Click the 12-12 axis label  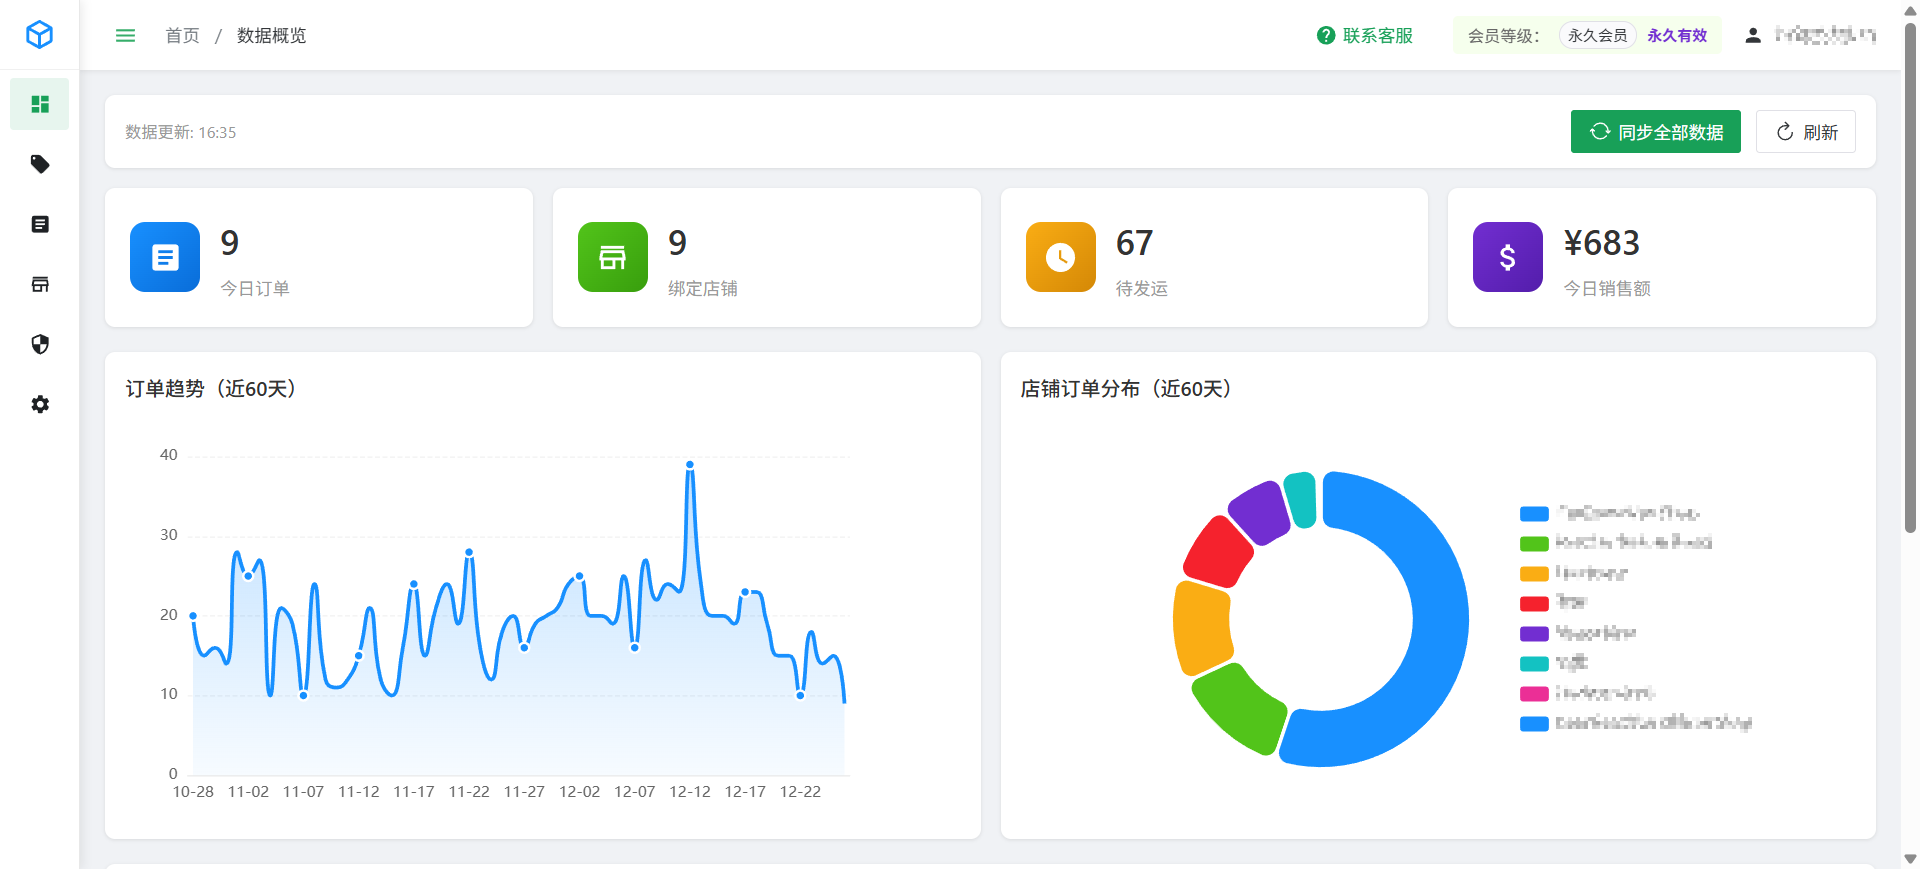(x=690, y=792)
